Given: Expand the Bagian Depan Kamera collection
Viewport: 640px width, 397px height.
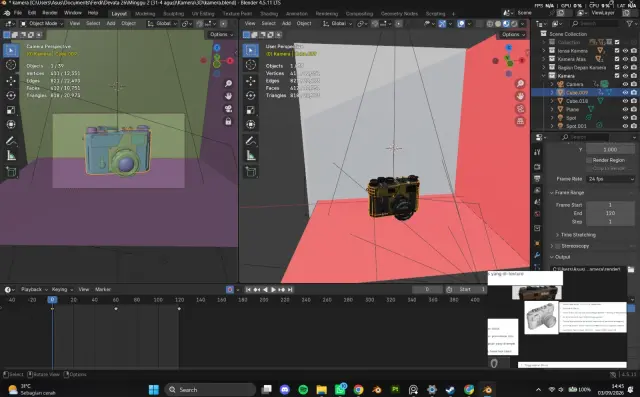Looking at the screenshot, I should [x=544, y=67].
